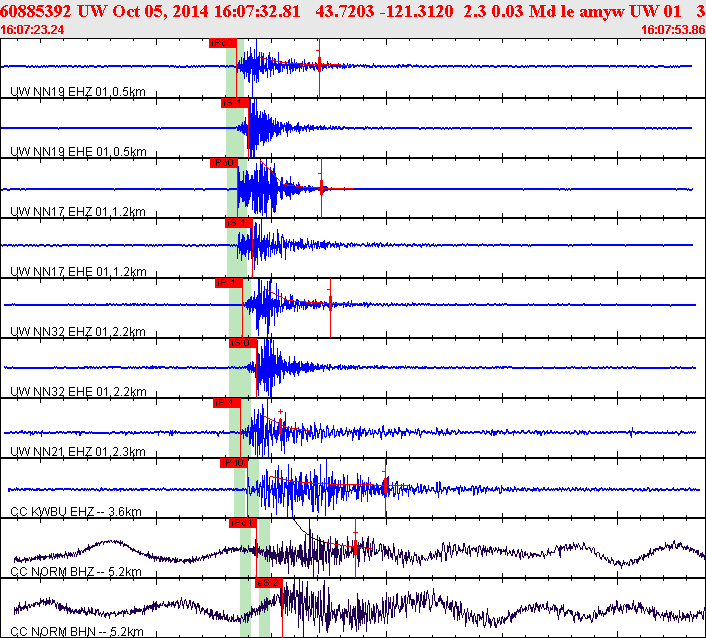Image resolution: width=706 pixels, height=638 pixels.
Task: Click the red coda end marker on KWBU trace
Action: click(386, 486)
